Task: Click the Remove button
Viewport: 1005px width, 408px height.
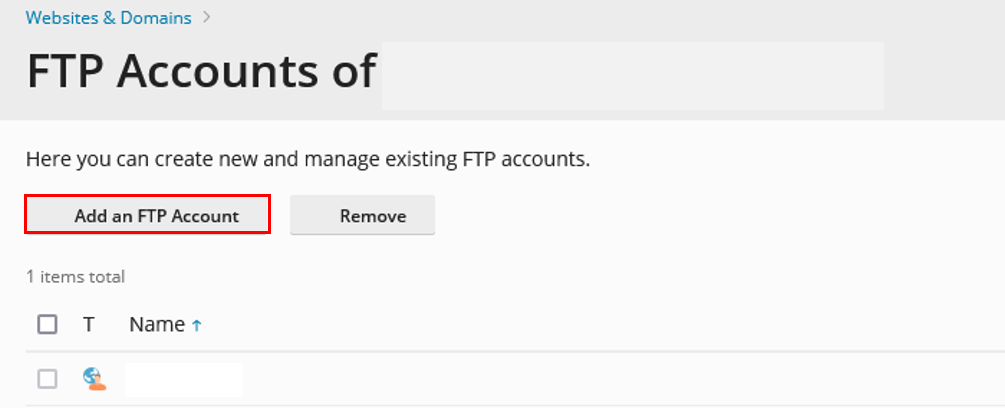Action: pos(362,215)
